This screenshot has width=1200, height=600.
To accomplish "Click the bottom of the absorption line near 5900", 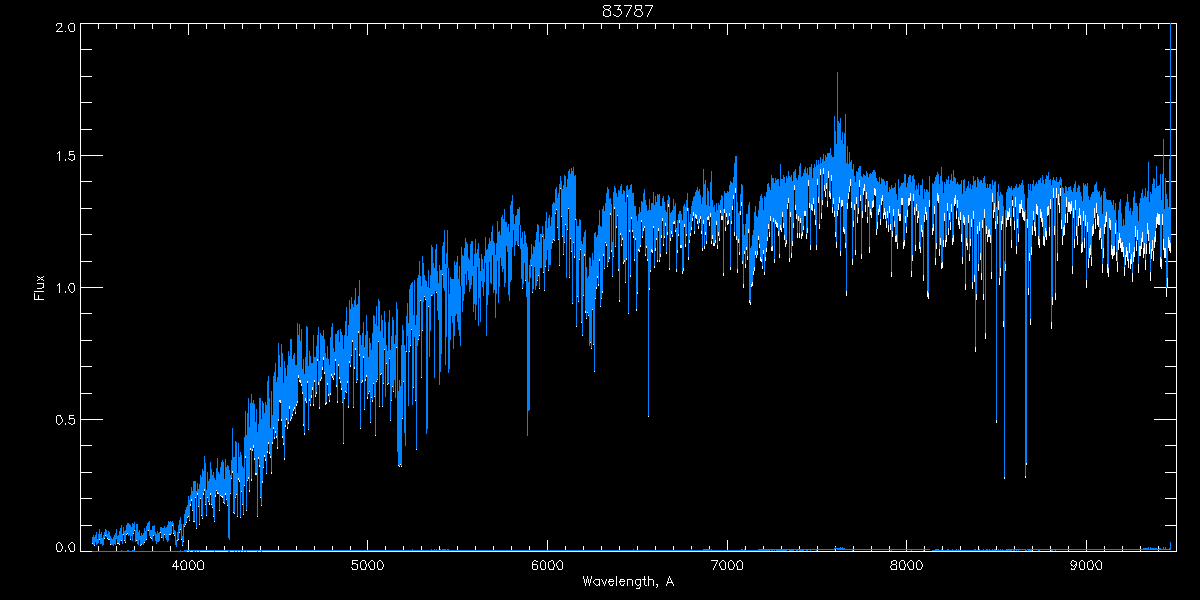I will (x=528, y=432).
